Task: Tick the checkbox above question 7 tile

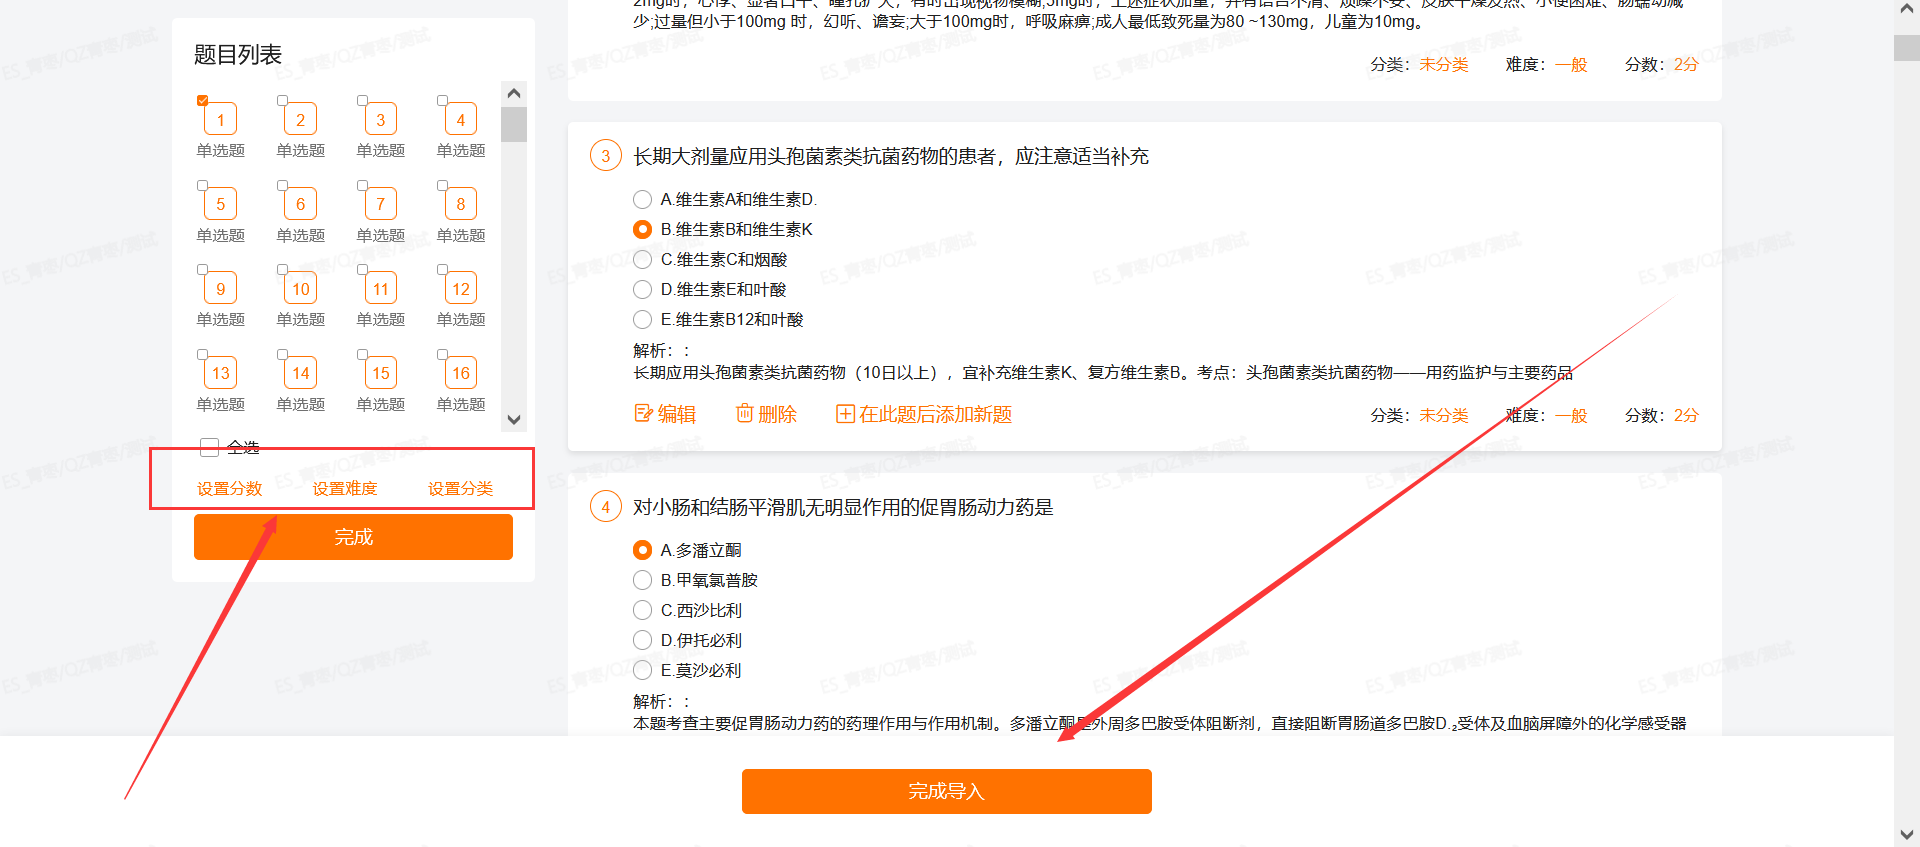Action: (x=363, y=185)
